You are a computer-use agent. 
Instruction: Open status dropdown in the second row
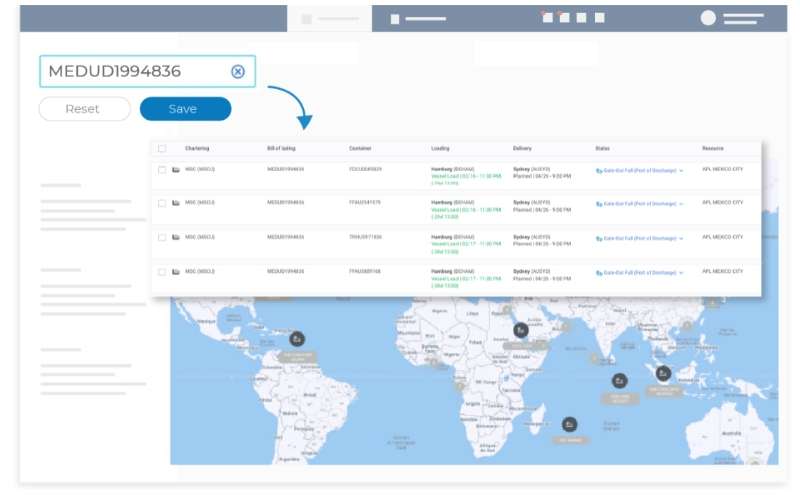click(681, 204)
